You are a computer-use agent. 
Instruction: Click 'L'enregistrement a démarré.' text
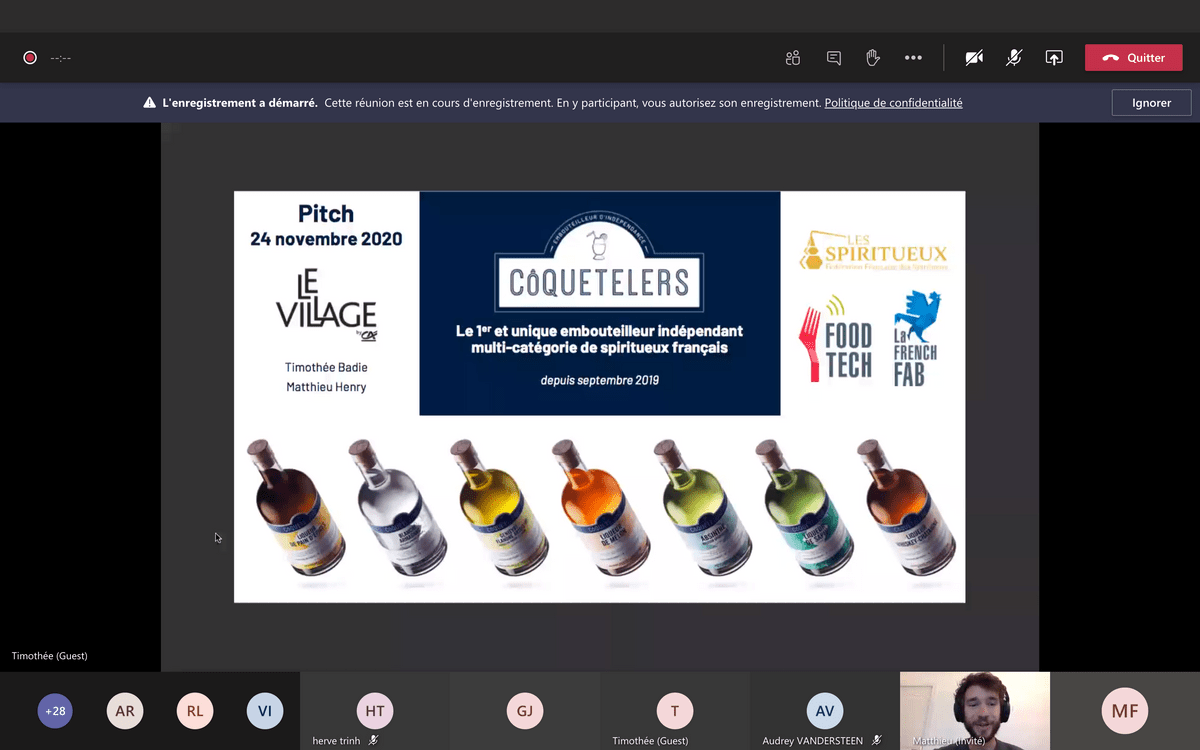tap(240, 103)
